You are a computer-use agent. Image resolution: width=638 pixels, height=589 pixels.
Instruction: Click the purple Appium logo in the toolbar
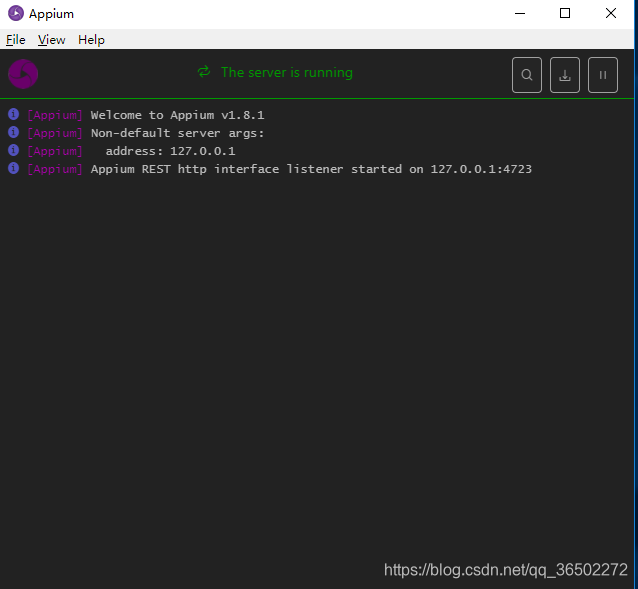(23, 74)
